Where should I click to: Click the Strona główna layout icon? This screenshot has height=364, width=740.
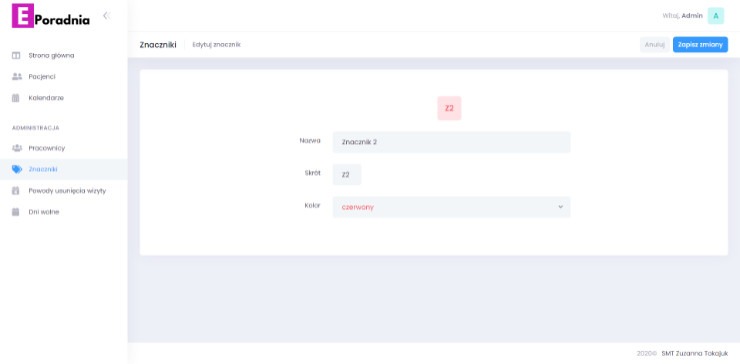(16, 56)
